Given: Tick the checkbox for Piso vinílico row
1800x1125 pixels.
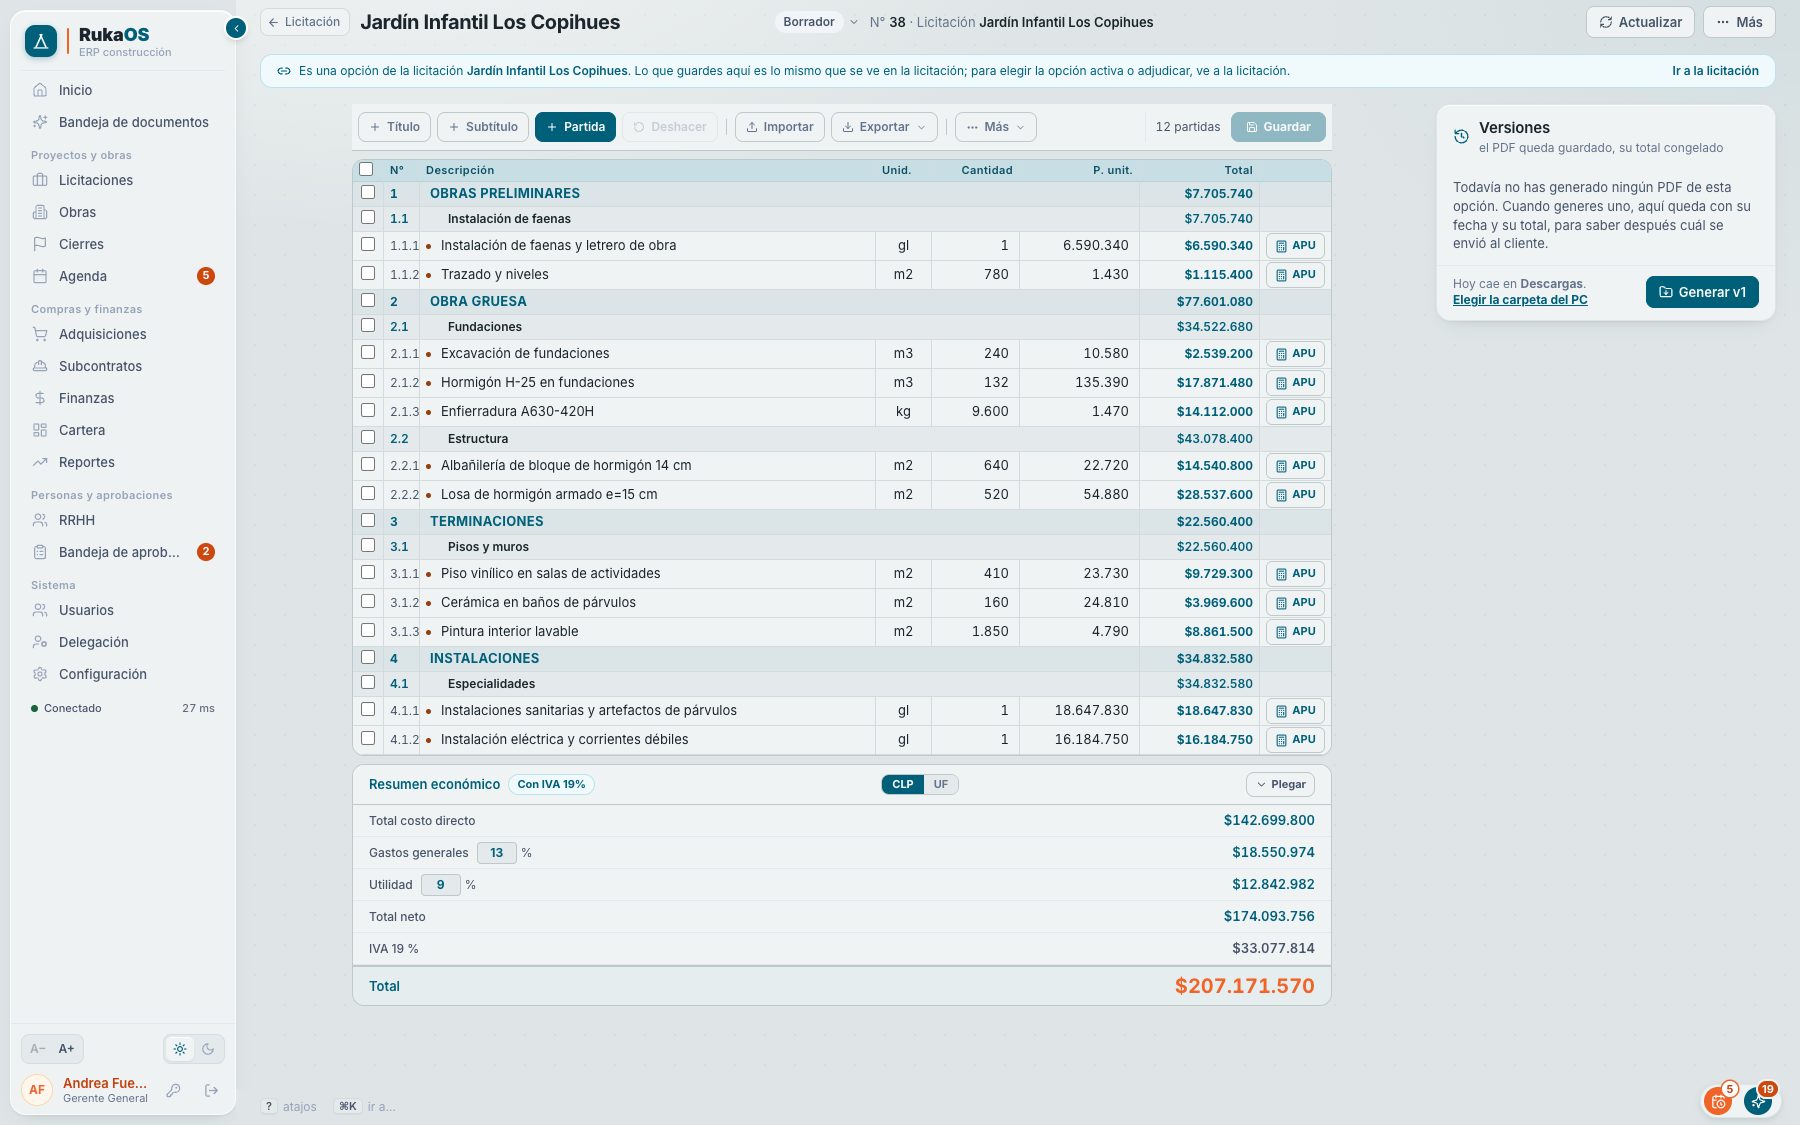Looking at the screenshot, I should (x=368, y=572).
